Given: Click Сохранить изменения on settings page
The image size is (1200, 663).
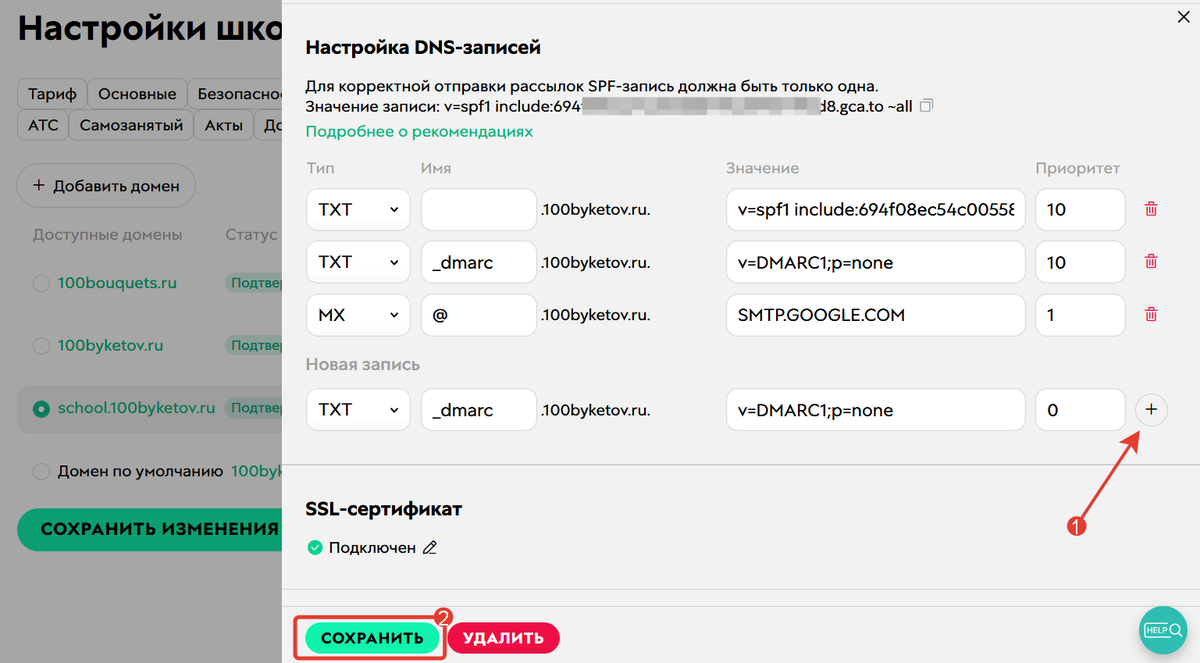Looking at the screenshot, I should (150, 529).
